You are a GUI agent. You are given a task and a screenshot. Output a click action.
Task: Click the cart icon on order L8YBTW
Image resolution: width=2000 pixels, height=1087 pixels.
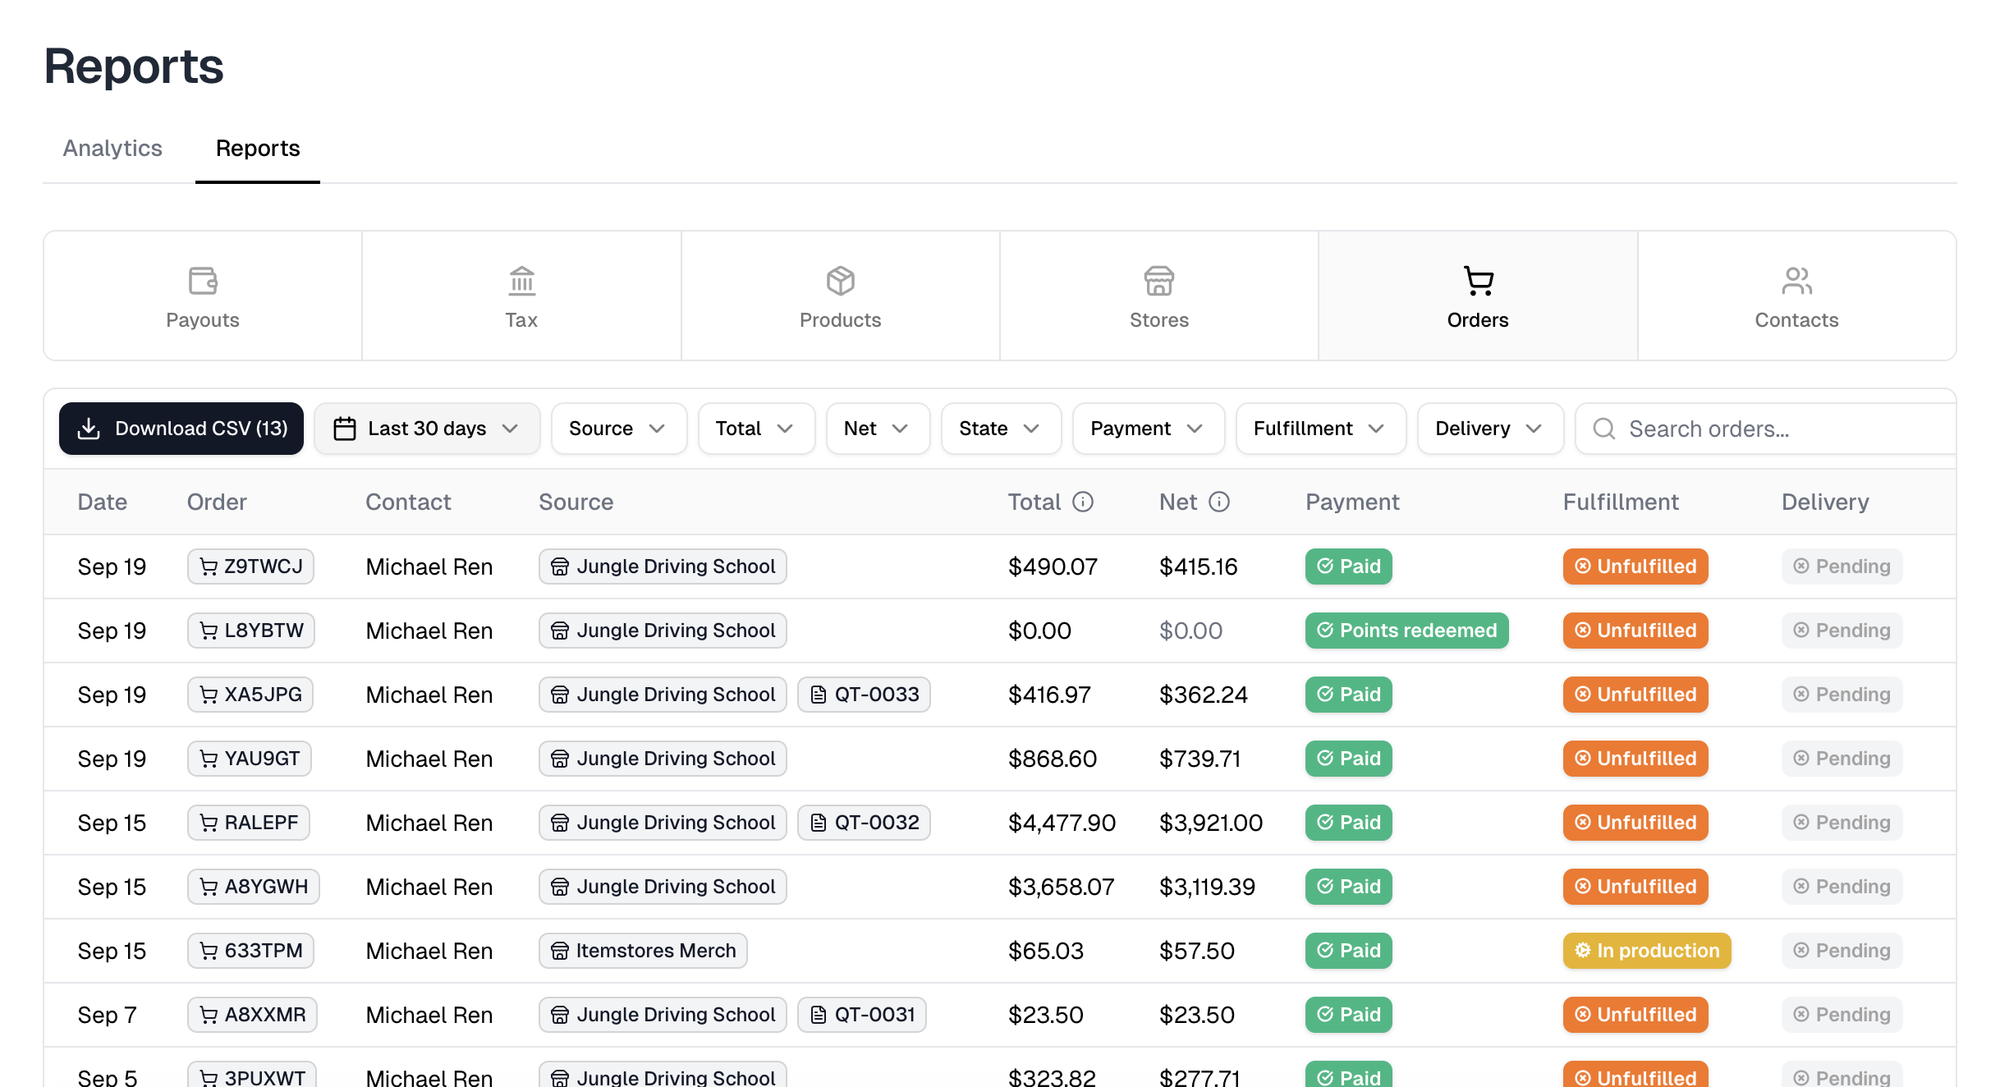tap(209, 631)
